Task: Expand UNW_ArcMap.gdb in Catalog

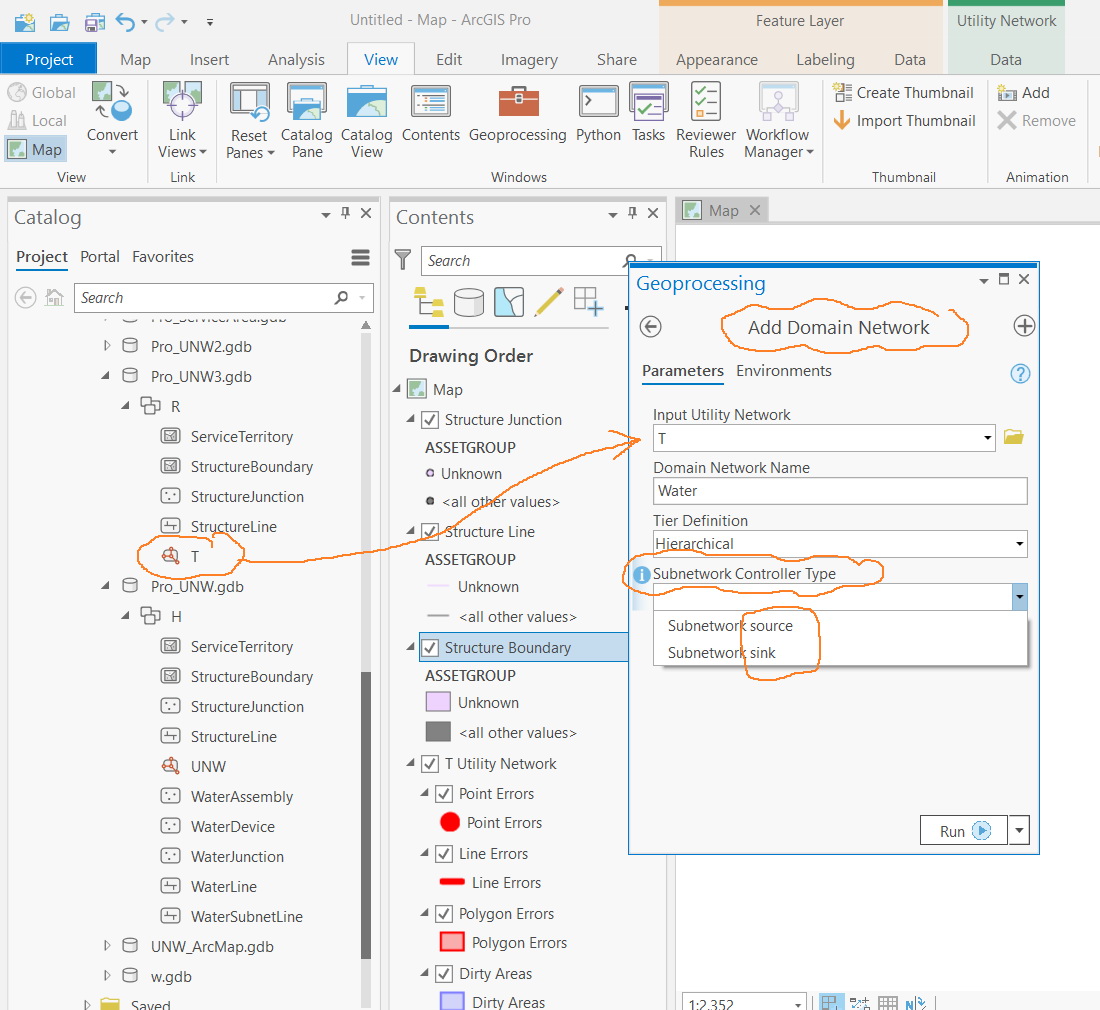Action: coord(107,946)
